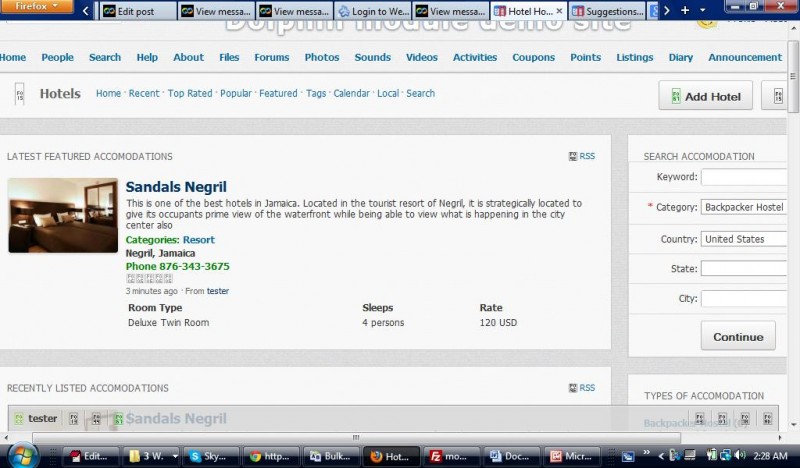Open the Activities menu item
The width and height of the screenshot is (800, 468).
[475, 57]
